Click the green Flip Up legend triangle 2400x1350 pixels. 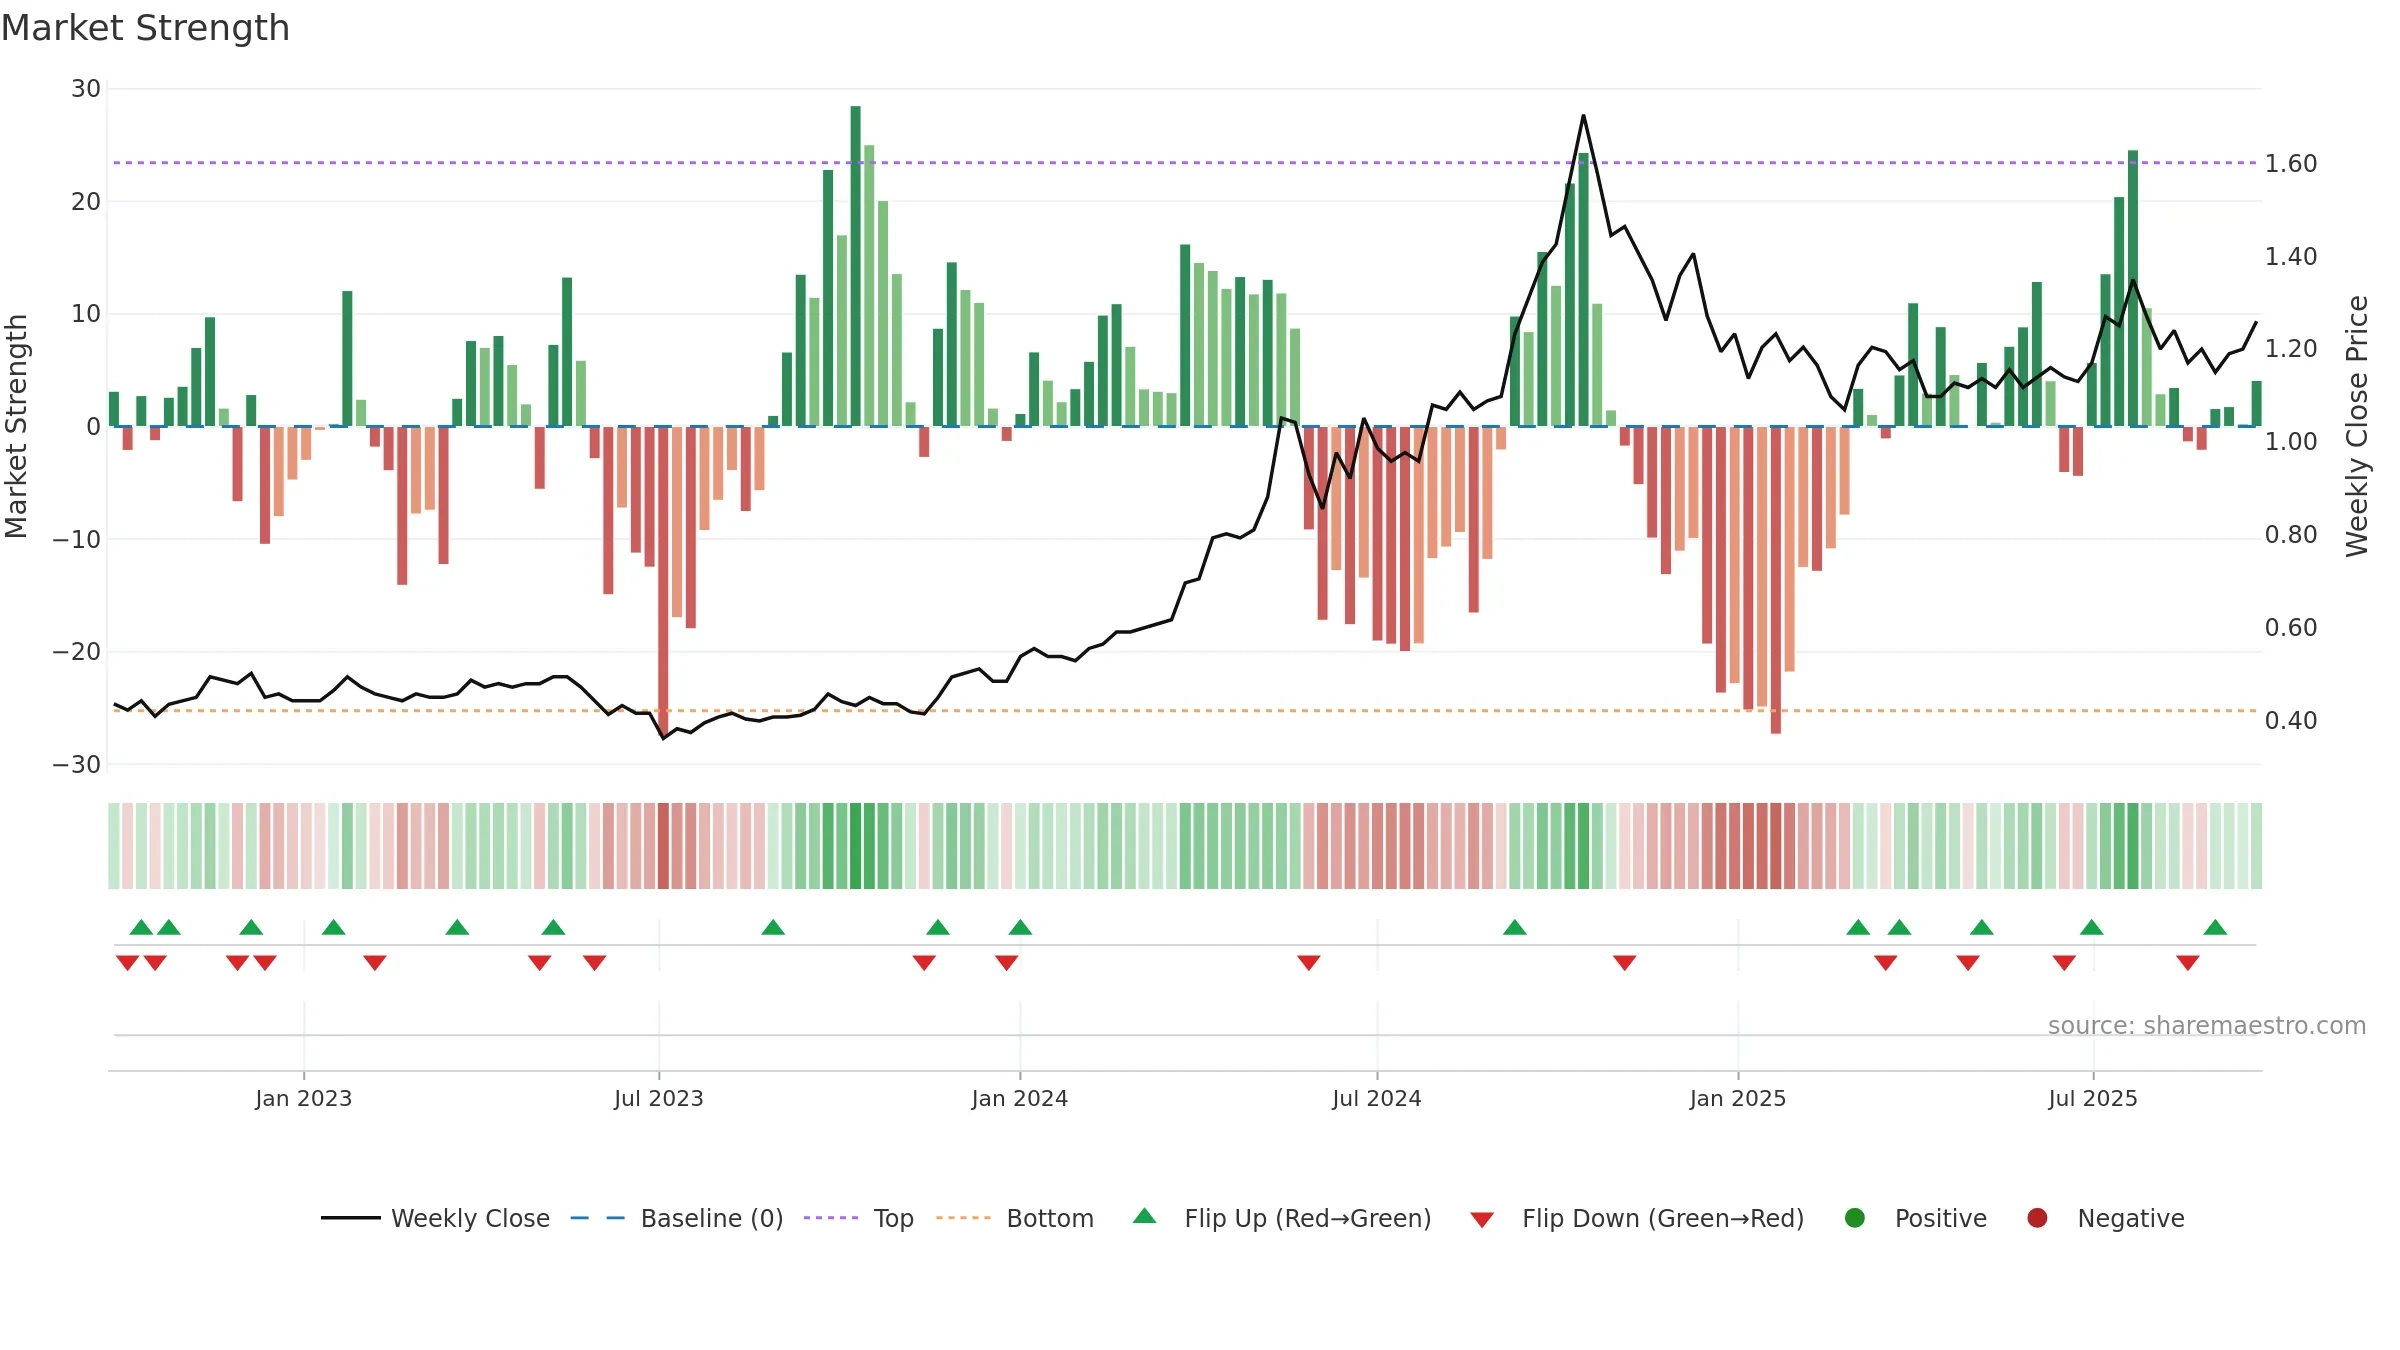click(1145, 1216)
